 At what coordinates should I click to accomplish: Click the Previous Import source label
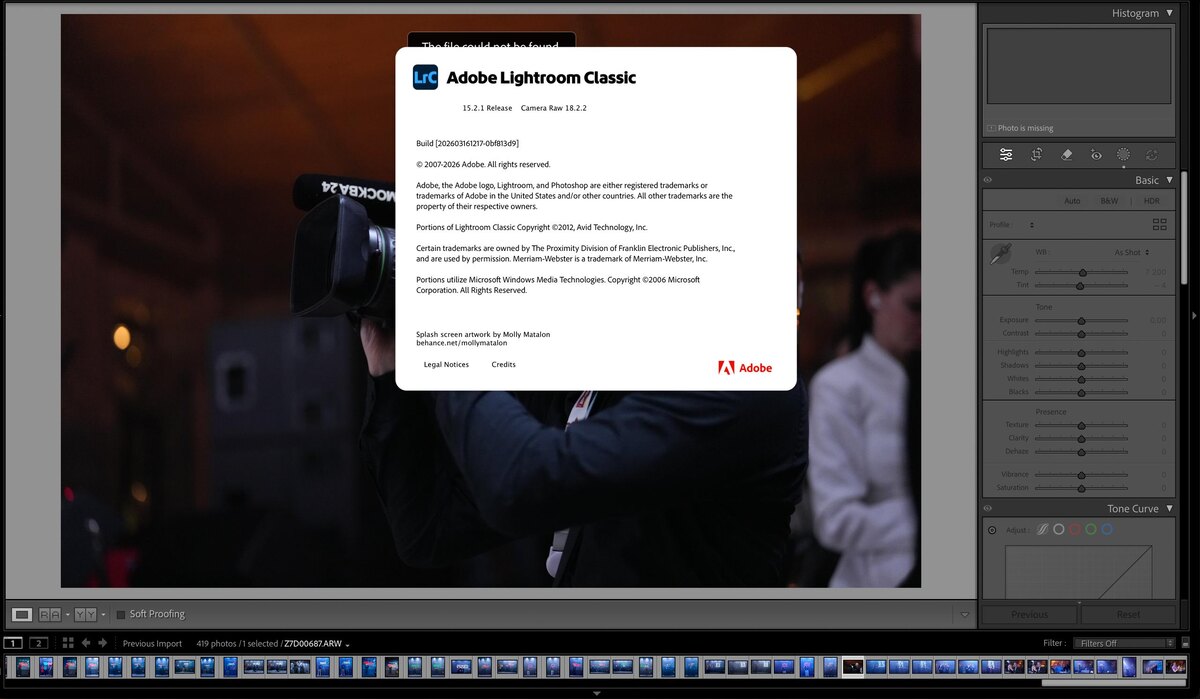click(152, 644)
